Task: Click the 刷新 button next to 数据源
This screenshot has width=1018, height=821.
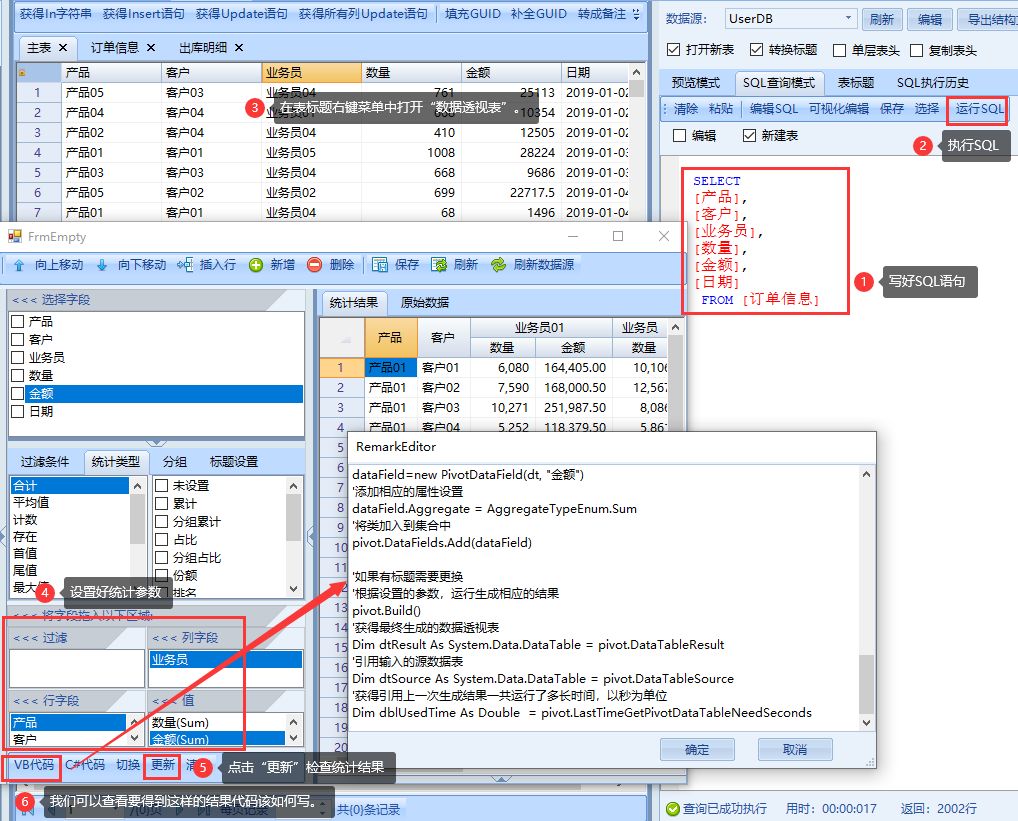Action: 882,19
